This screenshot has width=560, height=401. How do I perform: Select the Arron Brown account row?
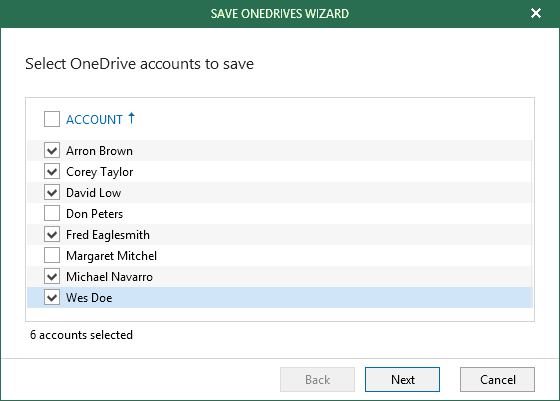tap(280, 150)
